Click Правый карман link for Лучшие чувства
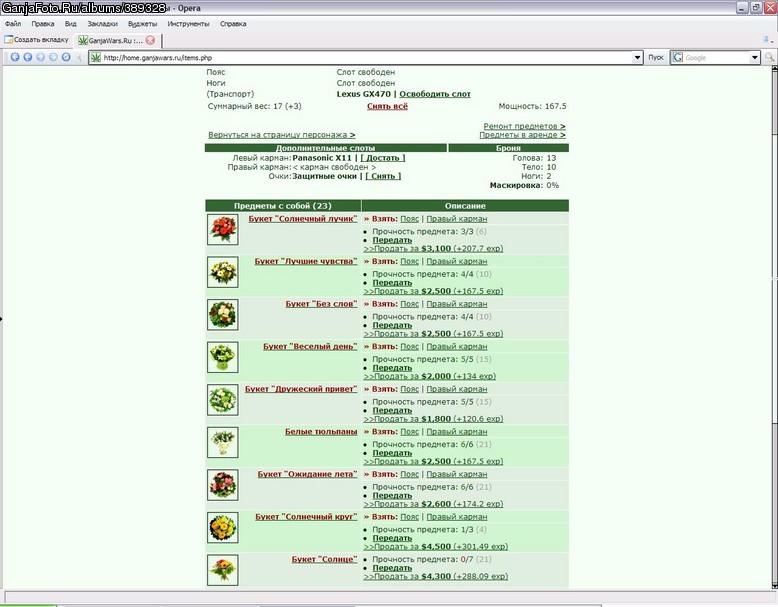Screen dimensions: 778x607 pos(456,262)
